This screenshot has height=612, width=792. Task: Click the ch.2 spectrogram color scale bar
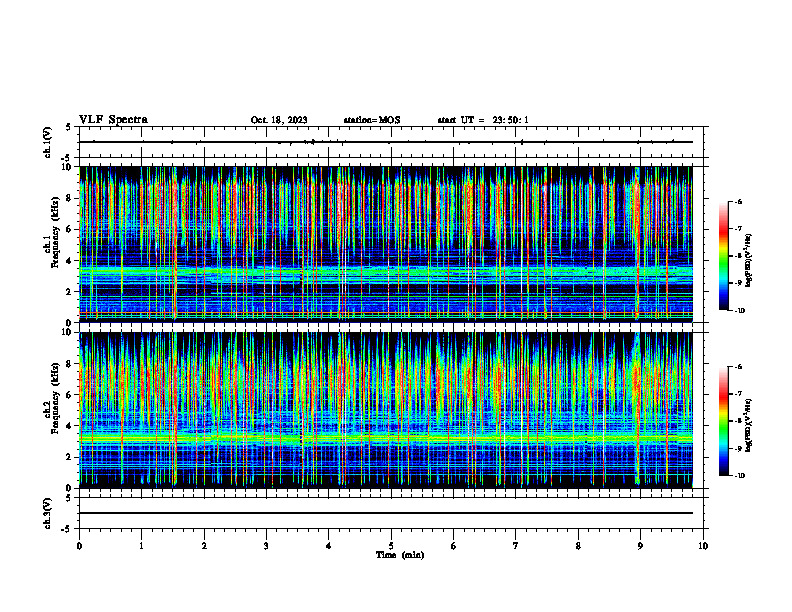pyautogui.click(x=724, y=421)
